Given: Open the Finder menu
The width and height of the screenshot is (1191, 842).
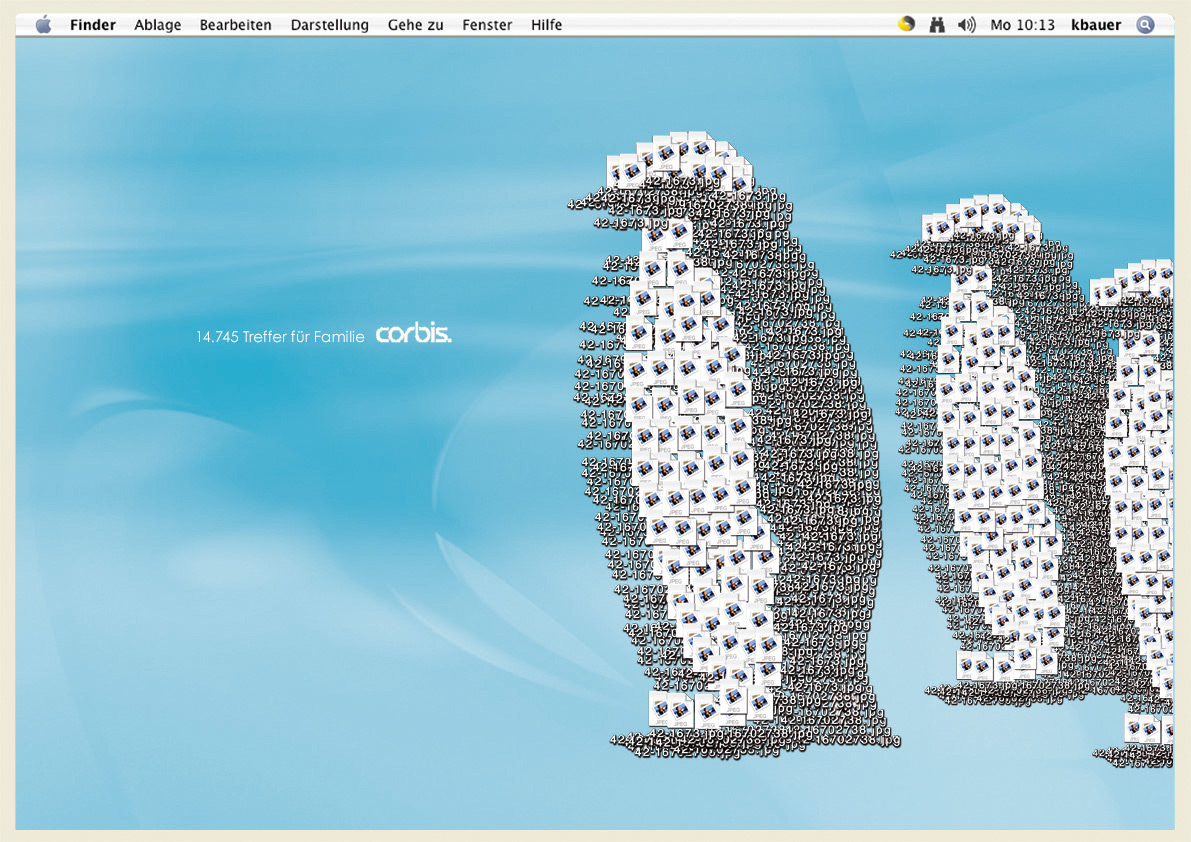Looking at the screenshot, I should 93,25.
